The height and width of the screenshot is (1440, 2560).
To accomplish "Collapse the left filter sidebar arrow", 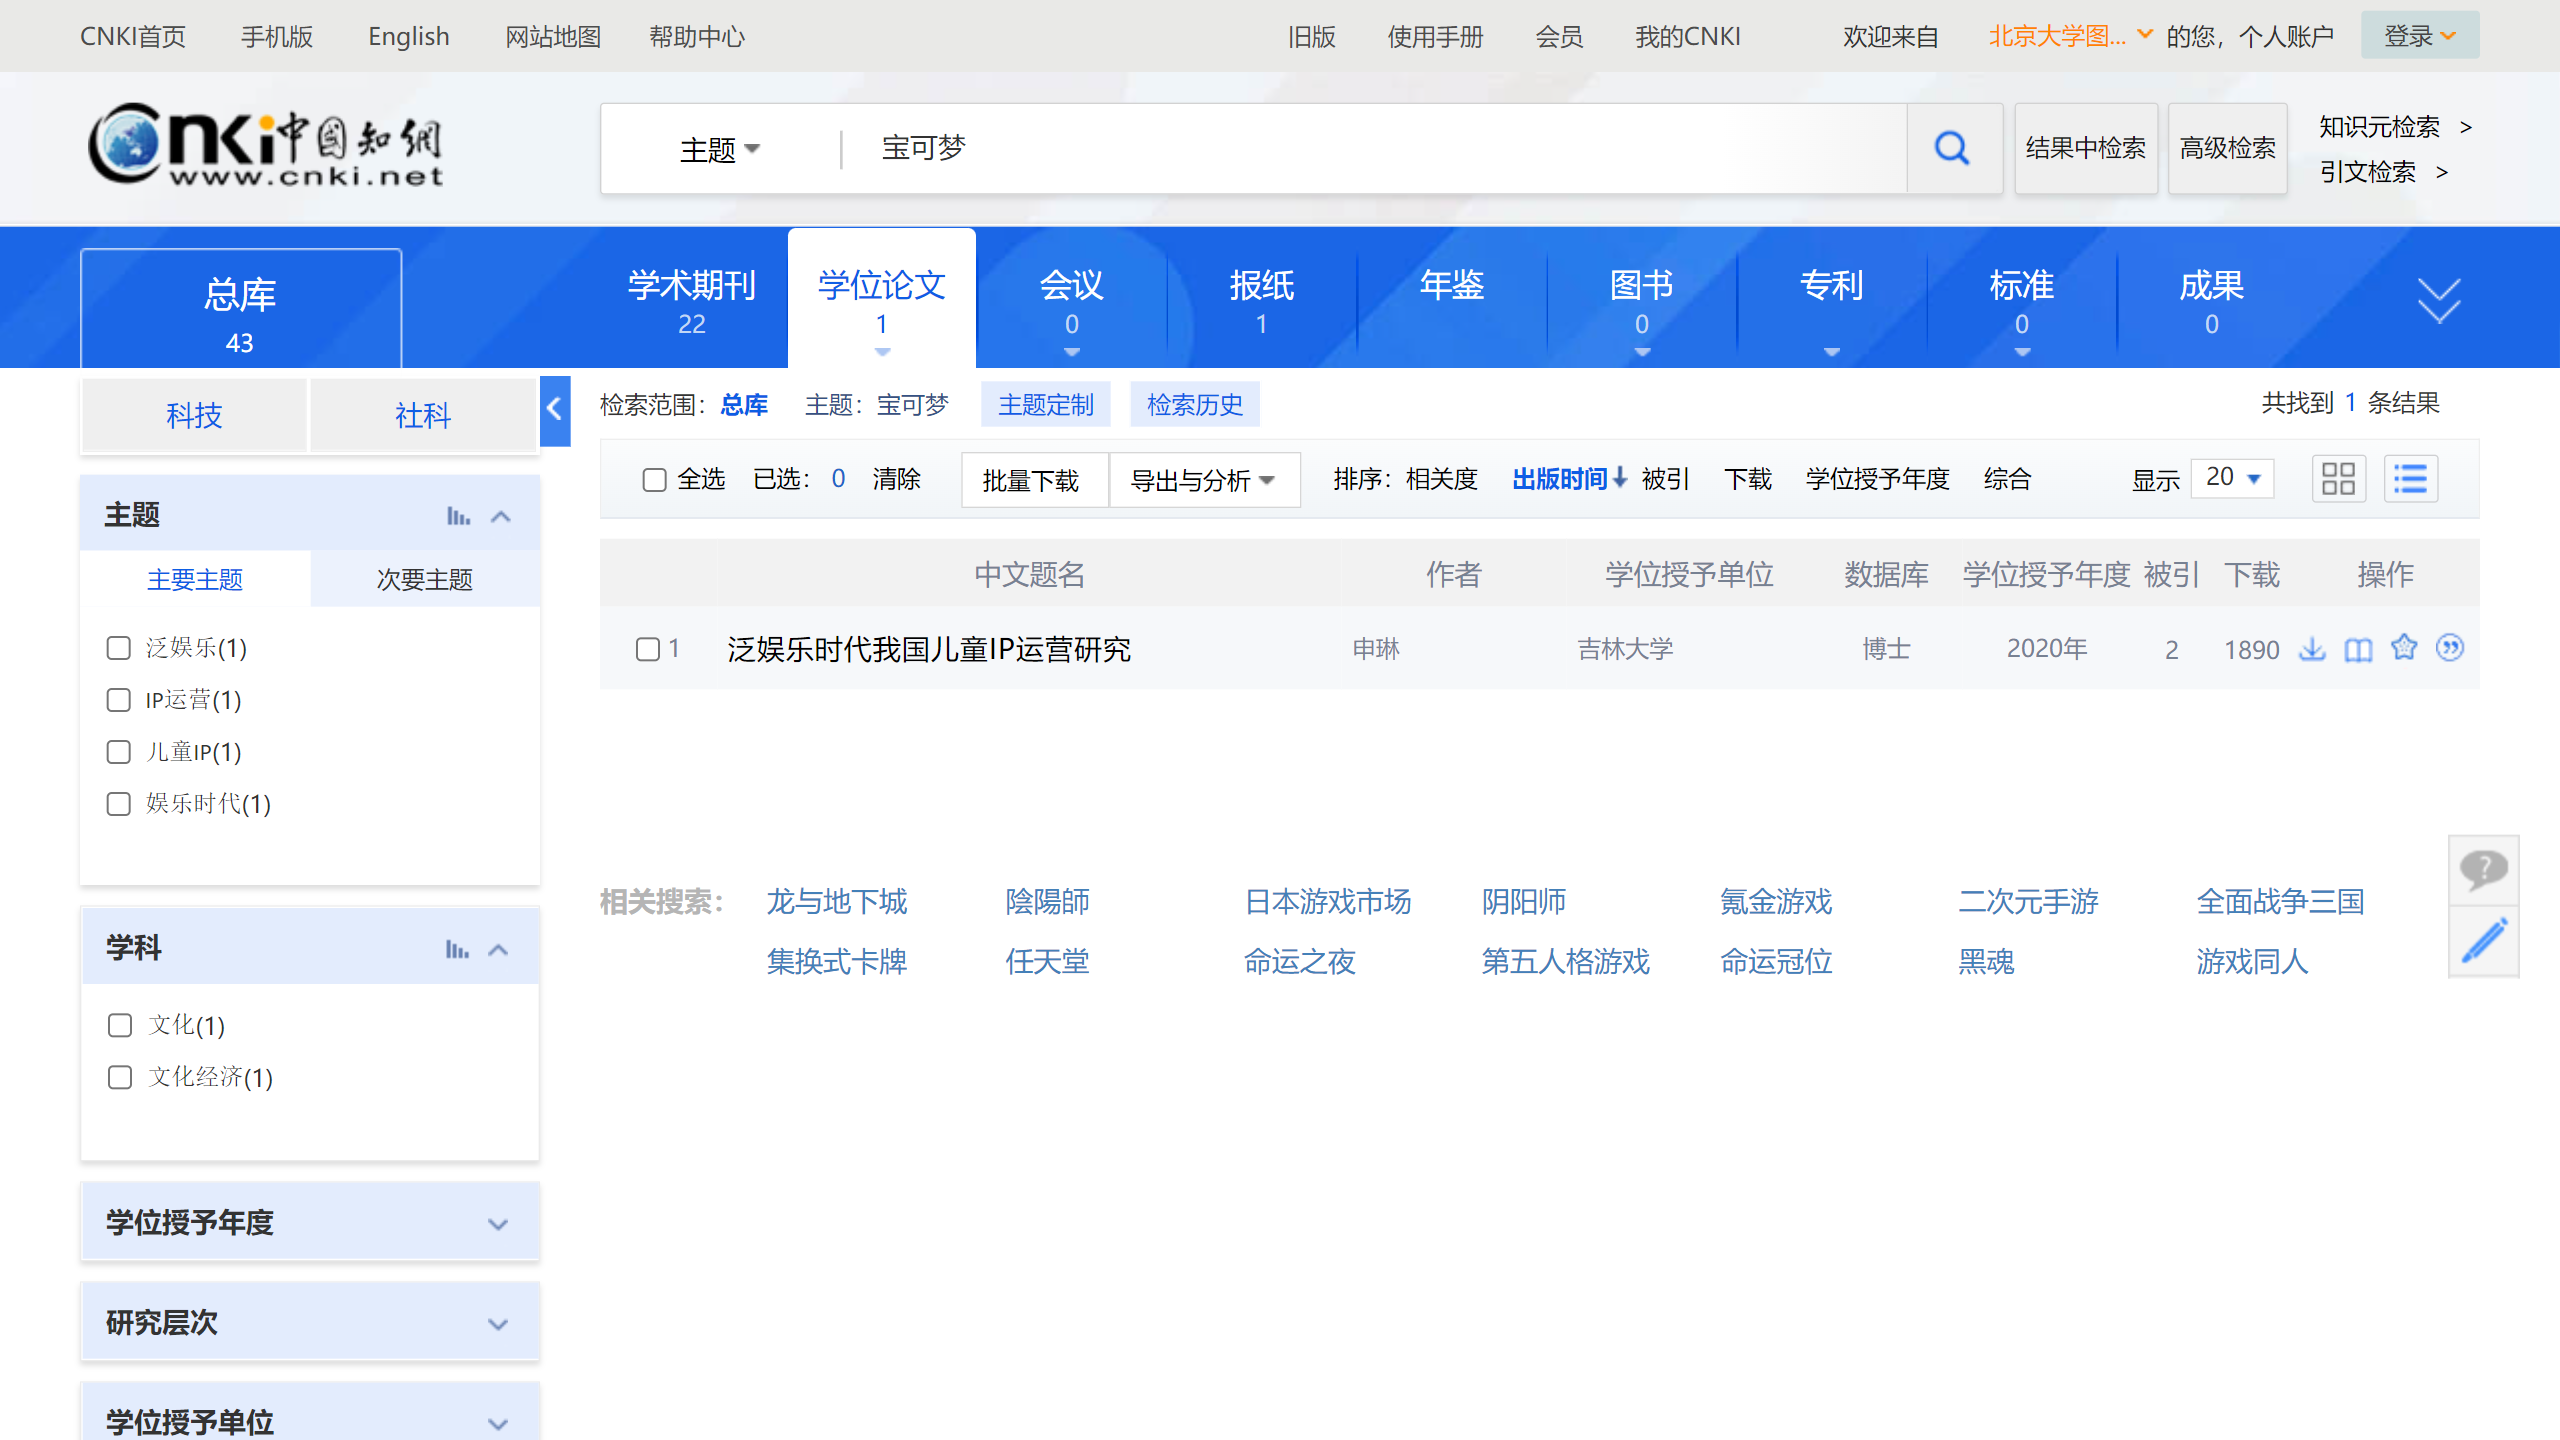I will [555, 408].
